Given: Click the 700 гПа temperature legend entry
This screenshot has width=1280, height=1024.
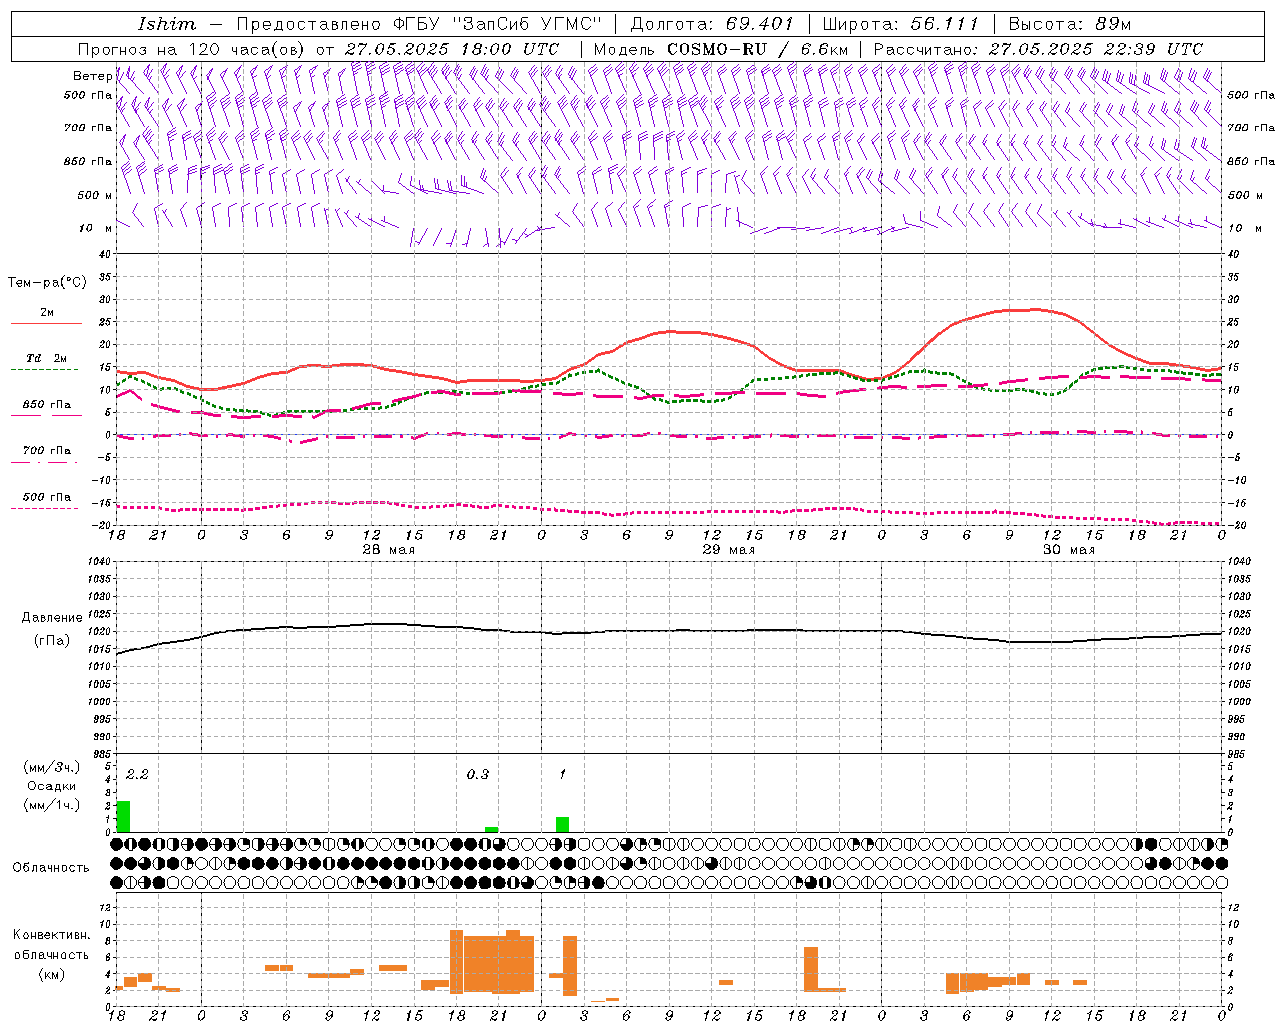Looking at the screenshot, I should [x=46, y=451].
